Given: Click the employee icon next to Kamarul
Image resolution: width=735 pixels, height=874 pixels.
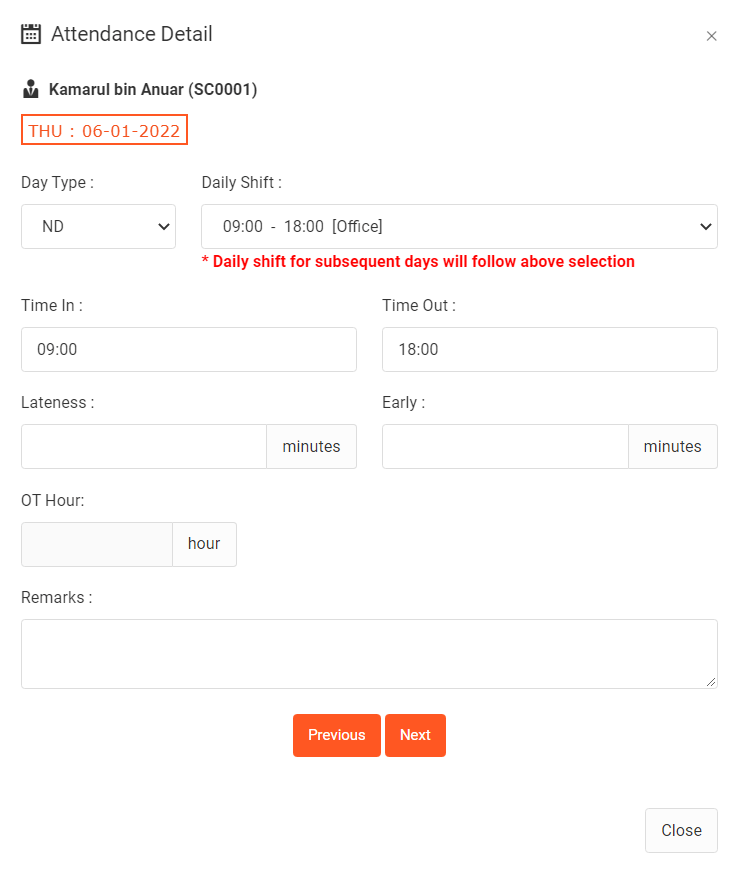Looking at the screenshot, I should (31, 89).
